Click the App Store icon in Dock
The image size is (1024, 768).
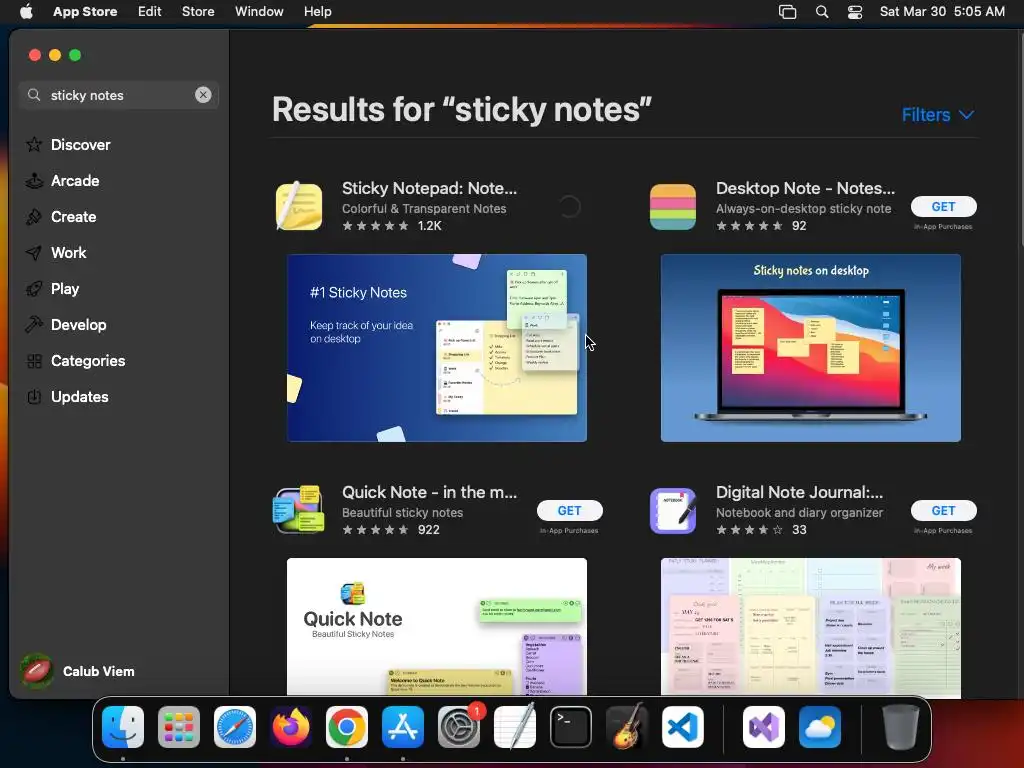[x=403, y=727]
